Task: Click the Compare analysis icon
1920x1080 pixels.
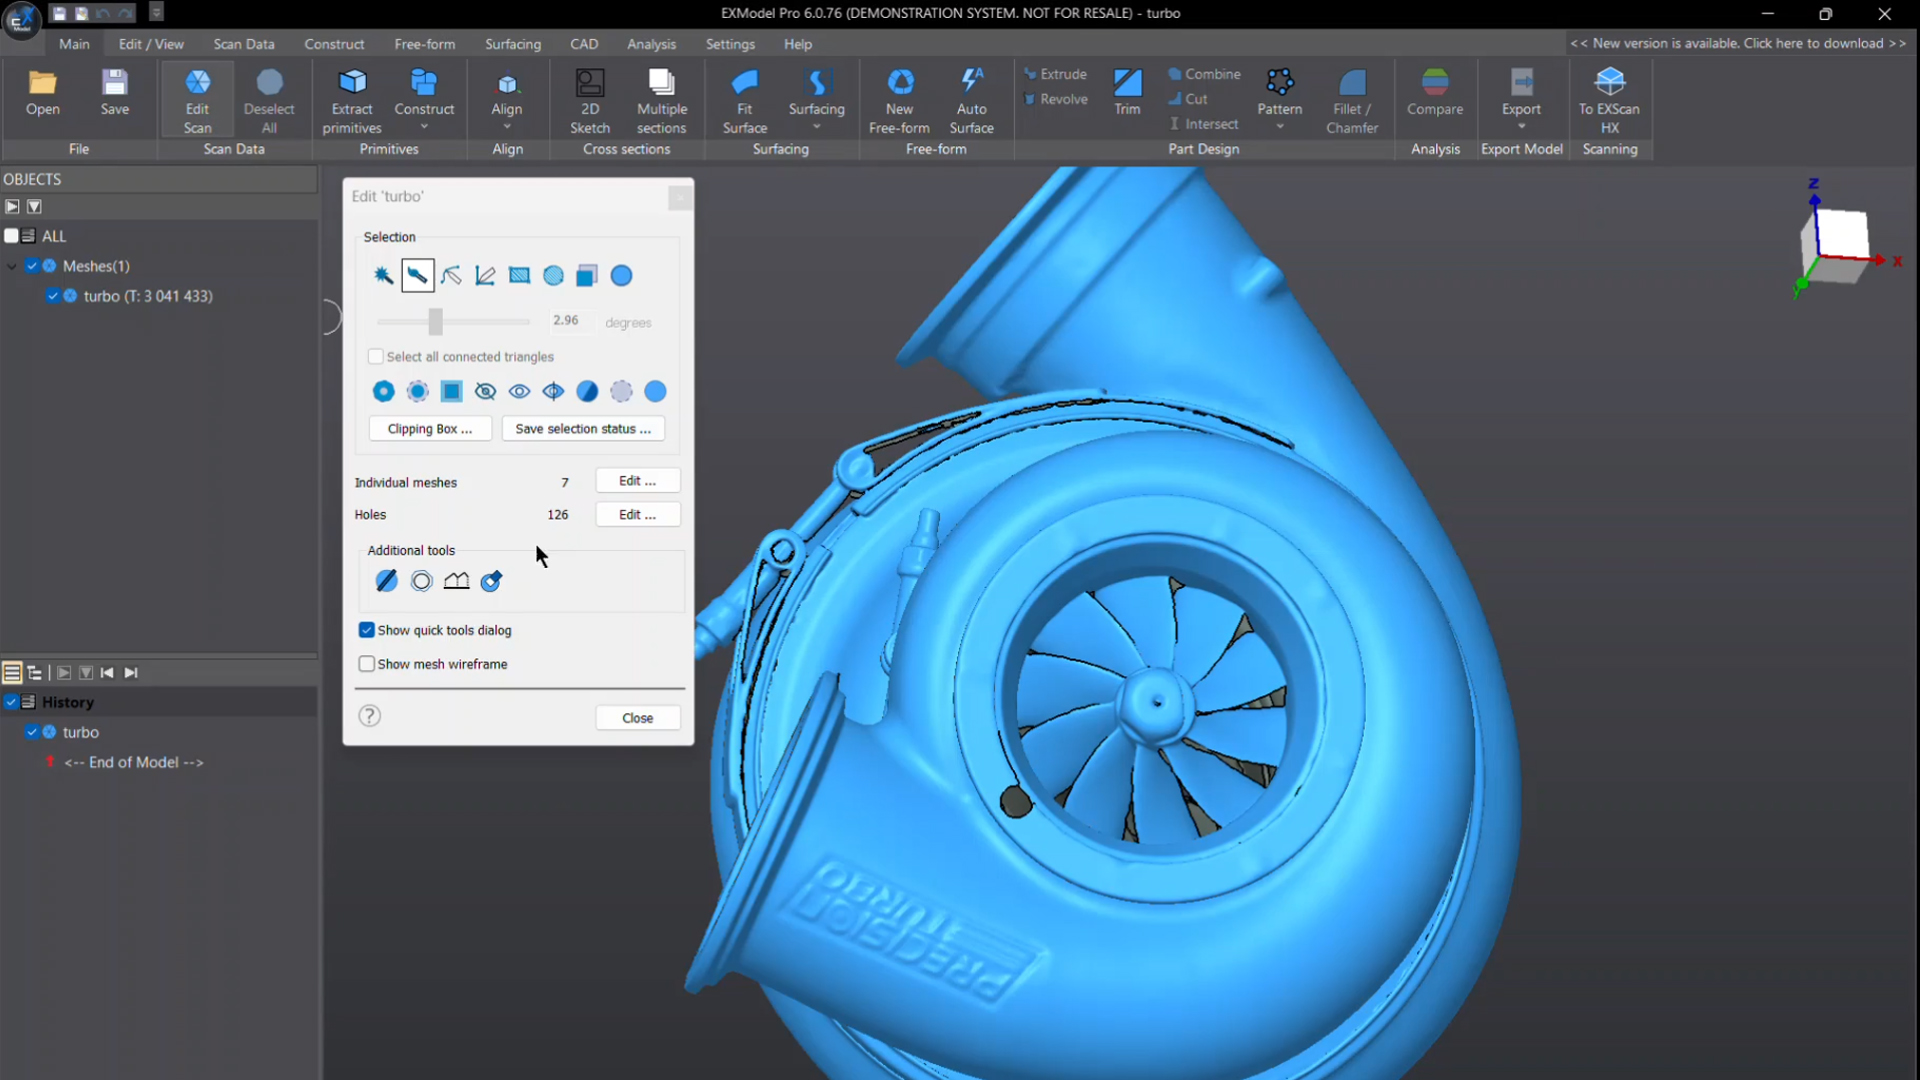Action: pyautogui.click(x=1434, y=83)
